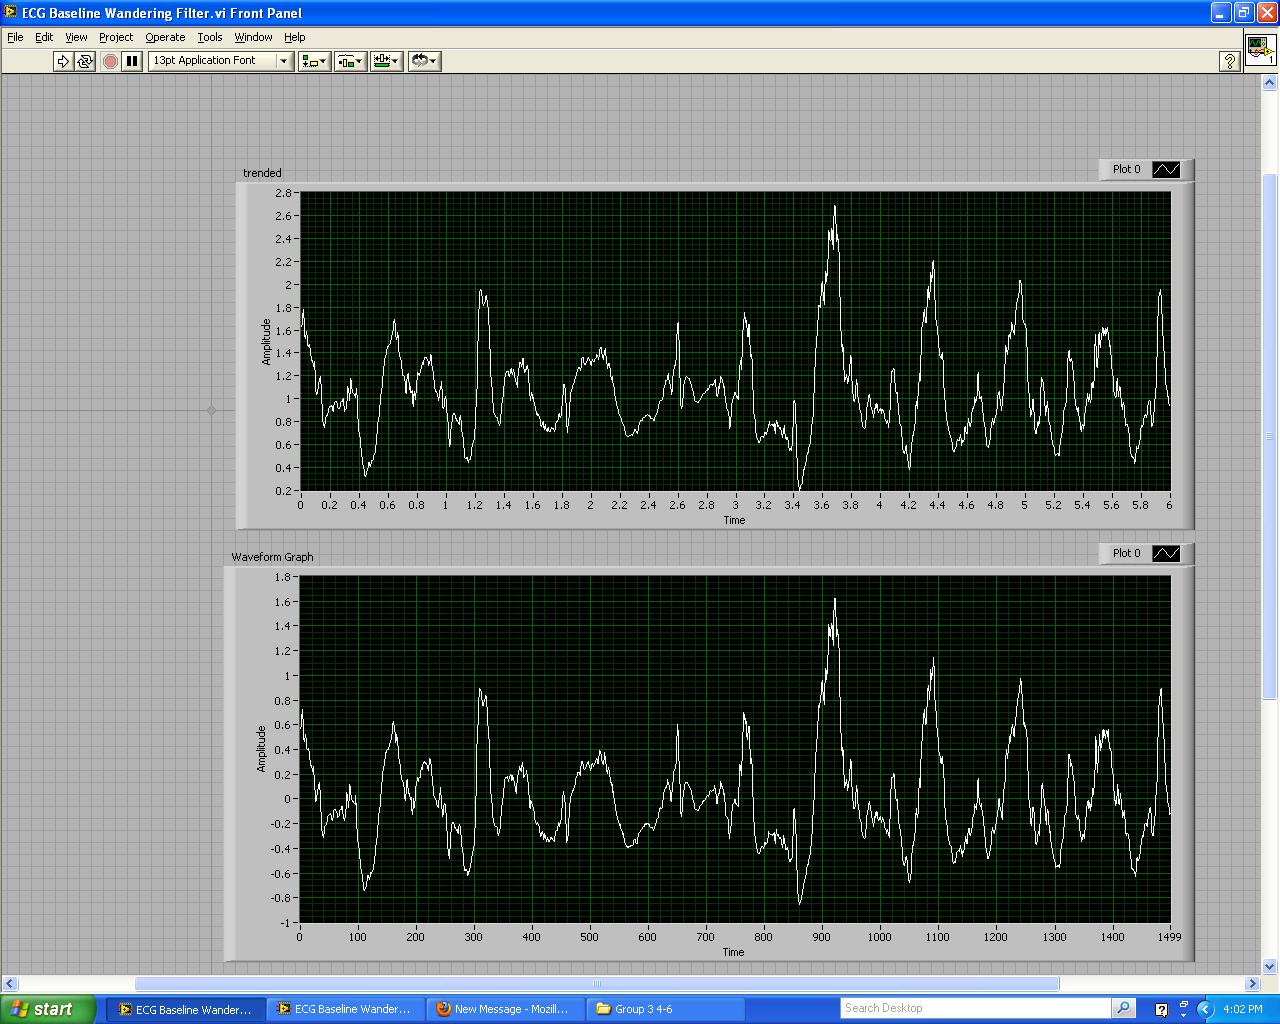Open the Resize Objects tool
This screenshot has height=1024, width=1280.
386,61
